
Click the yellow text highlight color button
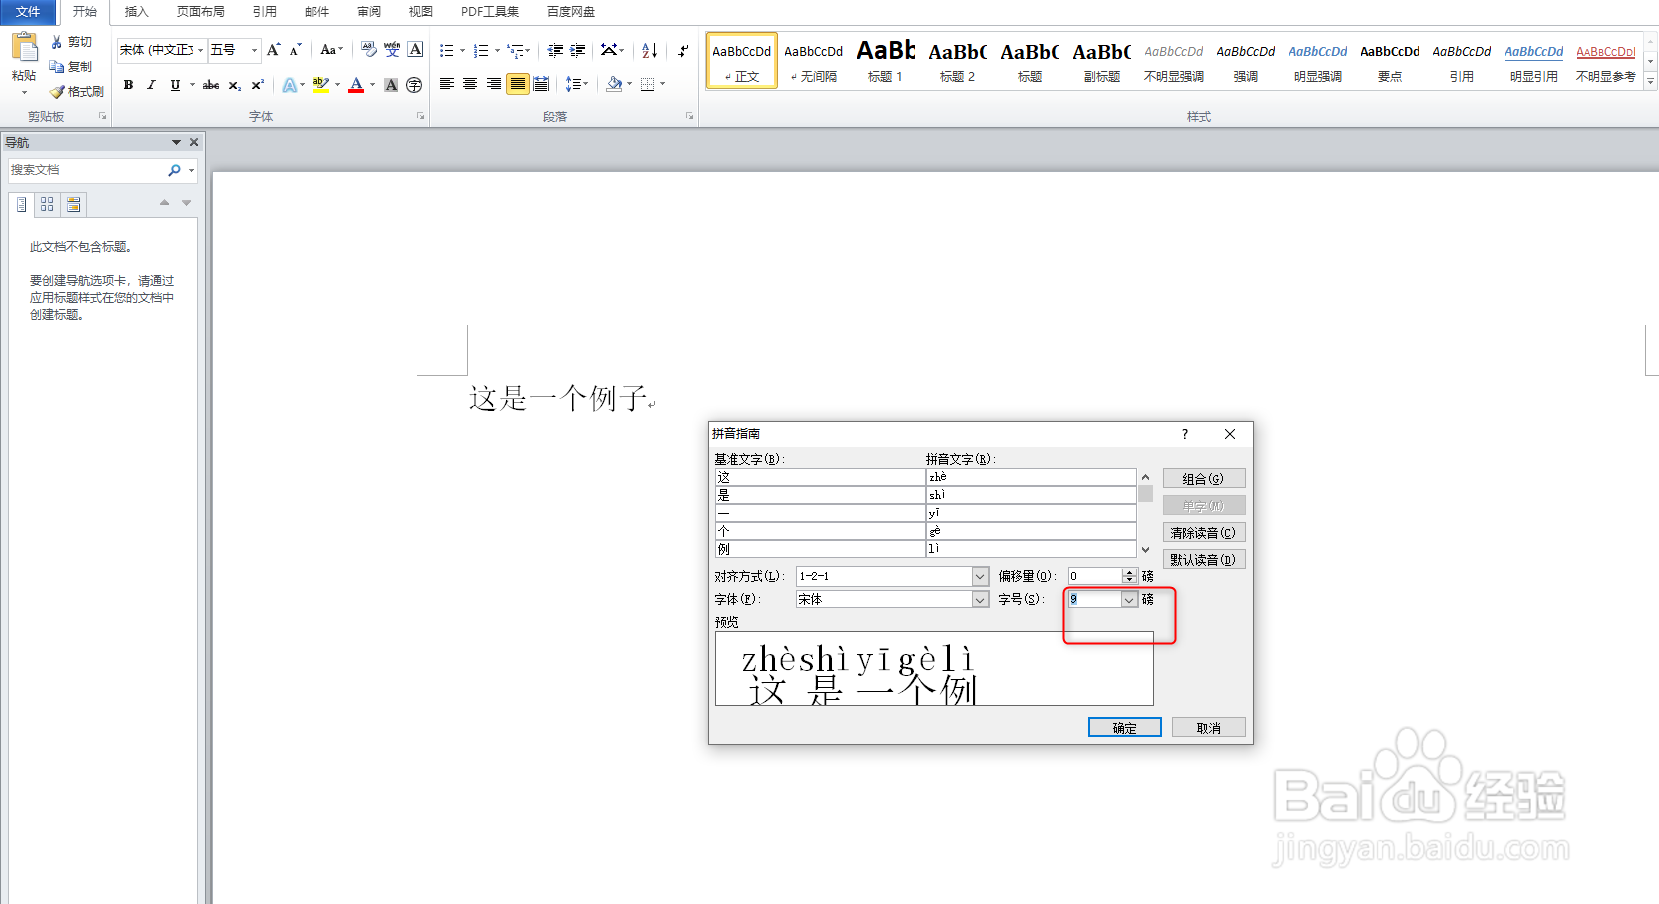(320, 85)
